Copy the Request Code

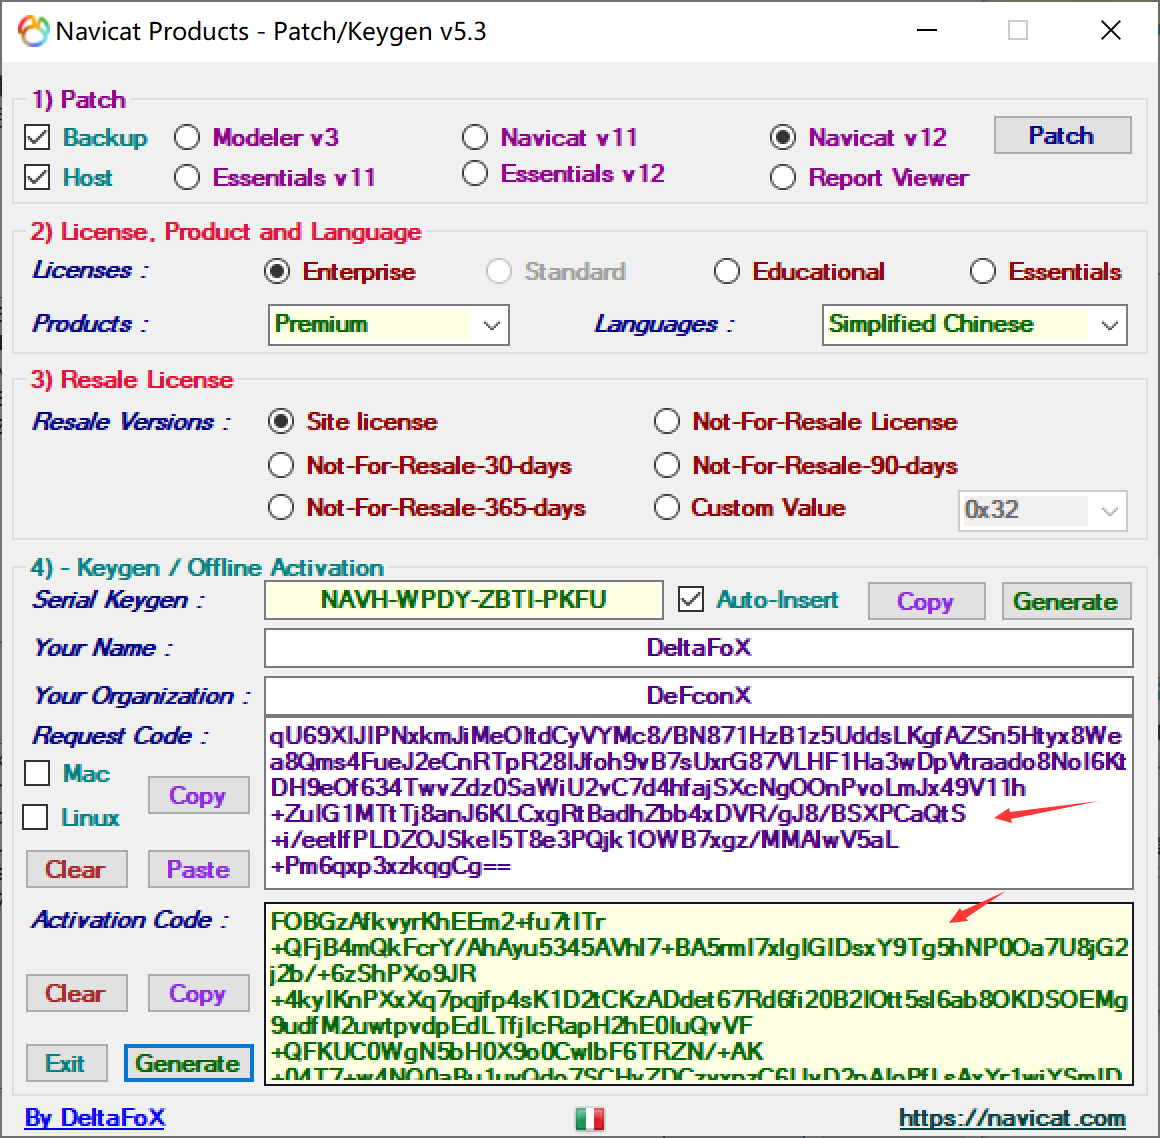pos(198,795)
